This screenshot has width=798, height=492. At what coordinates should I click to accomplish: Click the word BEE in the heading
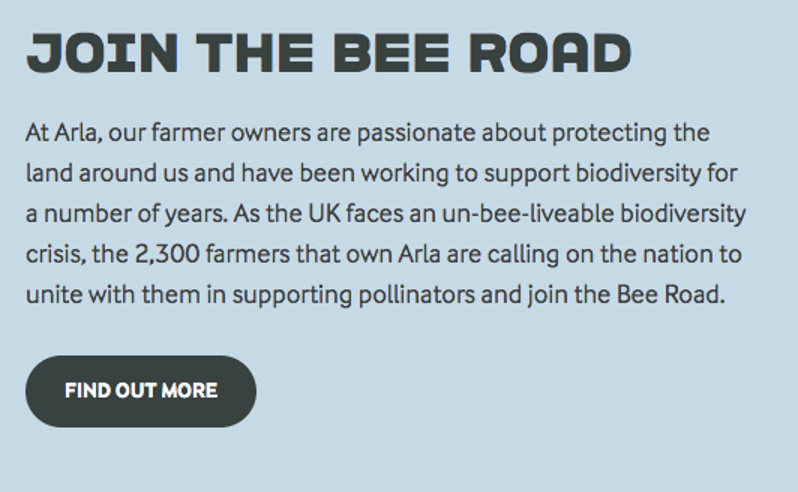[x=392, y=53]
